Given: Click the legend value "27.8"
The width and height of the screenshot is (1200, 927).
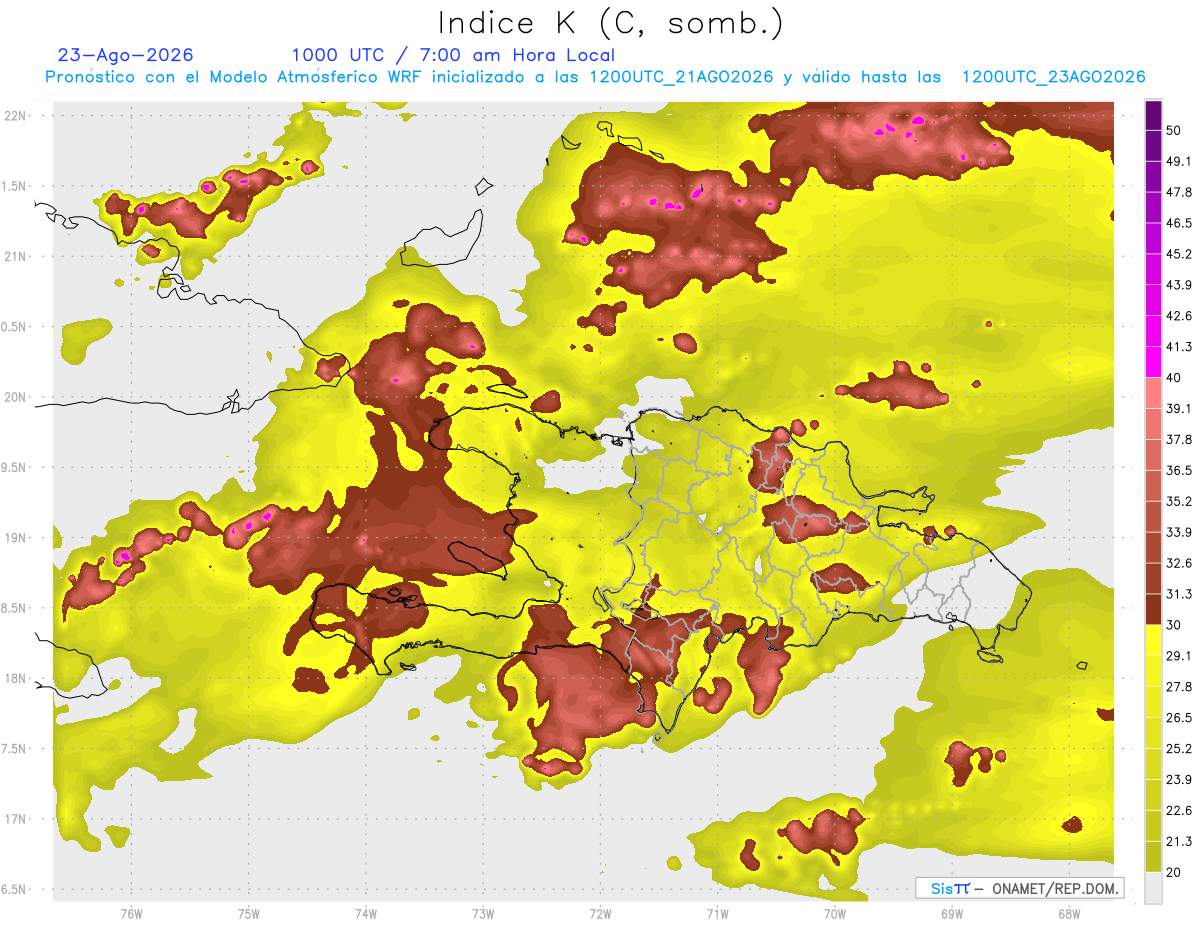Looking at the screenshot, I should click(1179, 687).
